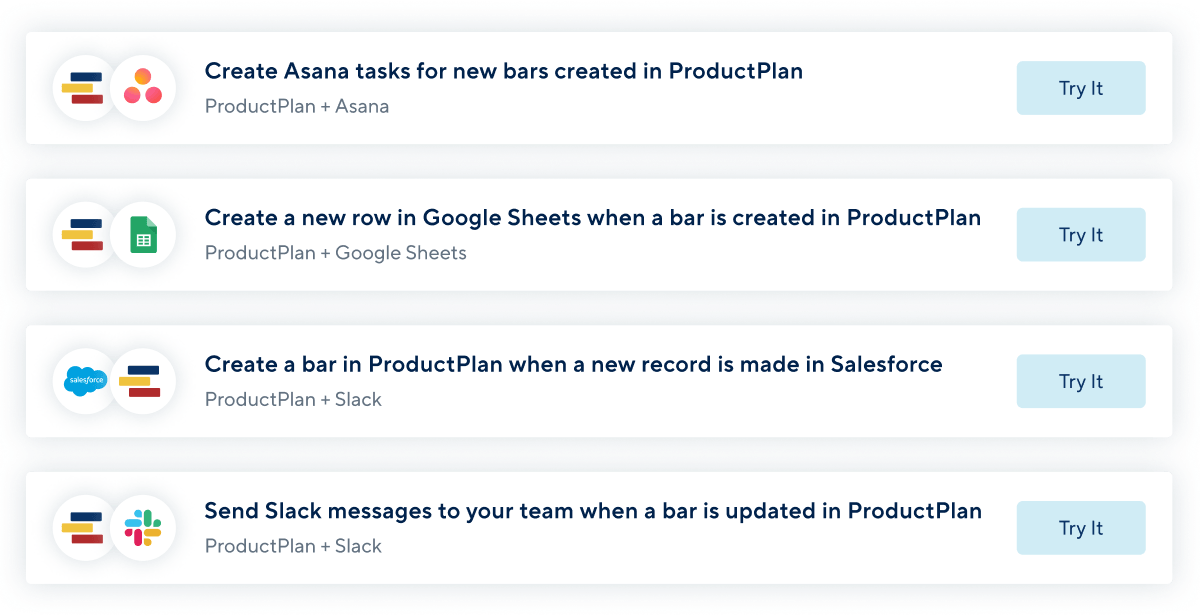Click the Slack logo icon

pyautogui.click(x=143, y=528)
